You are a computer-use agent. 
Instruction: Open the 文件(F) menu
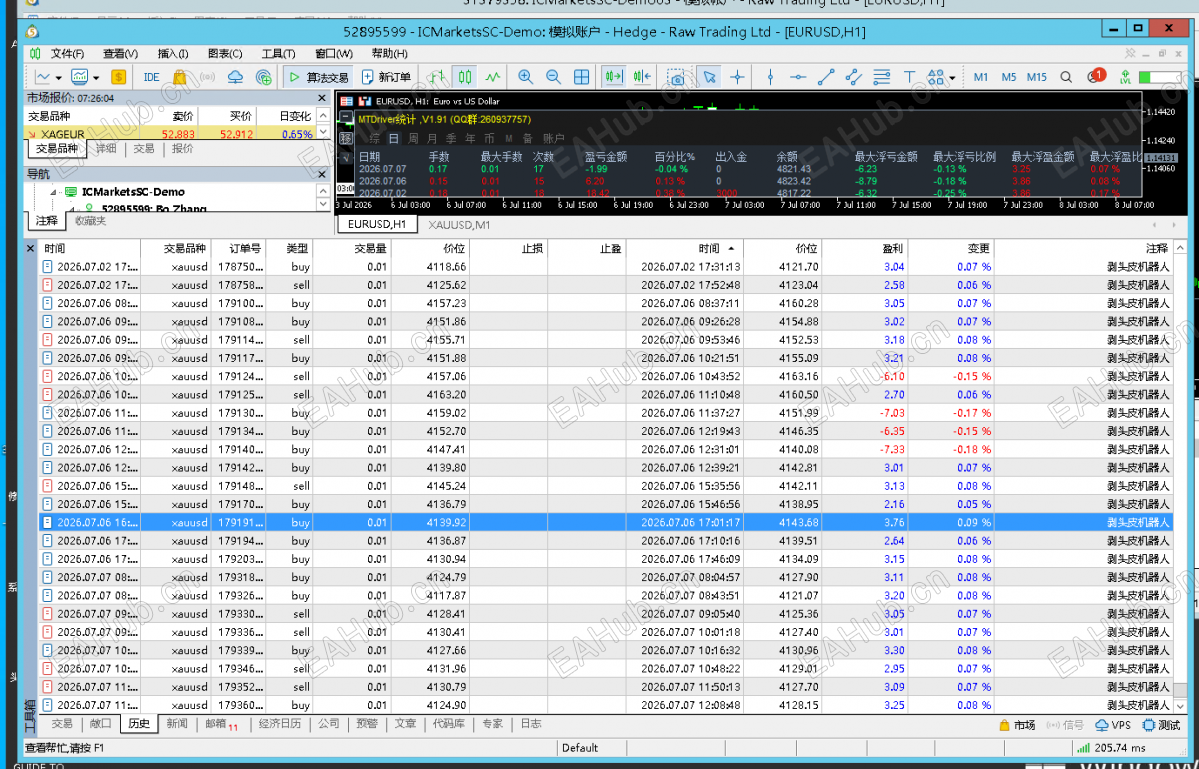[67, 54]
